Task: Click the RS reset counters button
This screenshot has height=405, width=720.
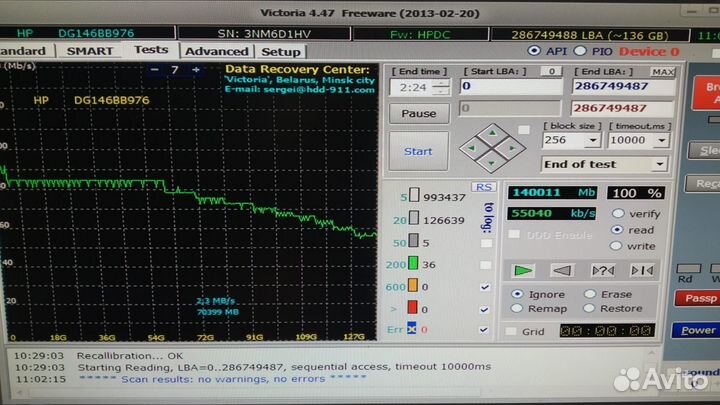Action: [x=484, y=186]
